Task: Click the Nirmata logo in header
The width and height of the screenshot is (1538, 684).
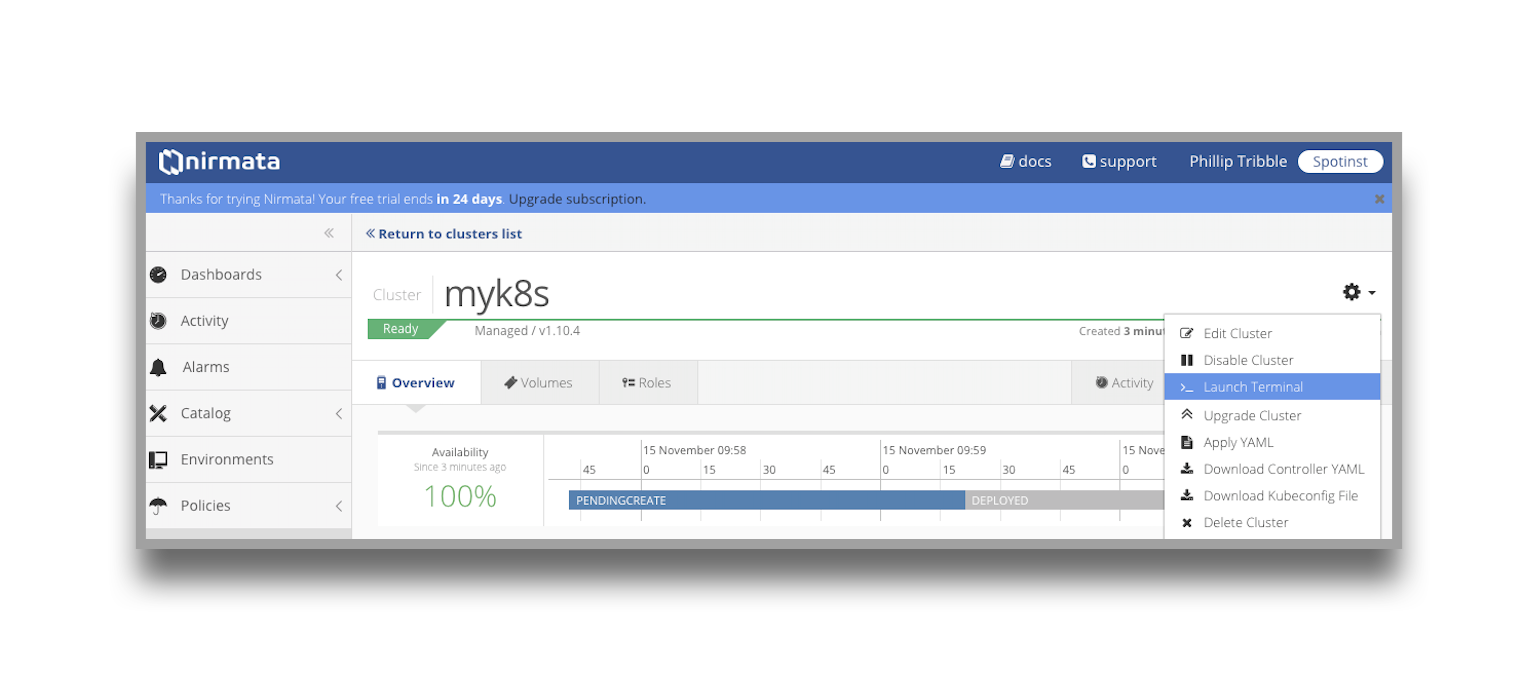Action: tap(220, 162)
